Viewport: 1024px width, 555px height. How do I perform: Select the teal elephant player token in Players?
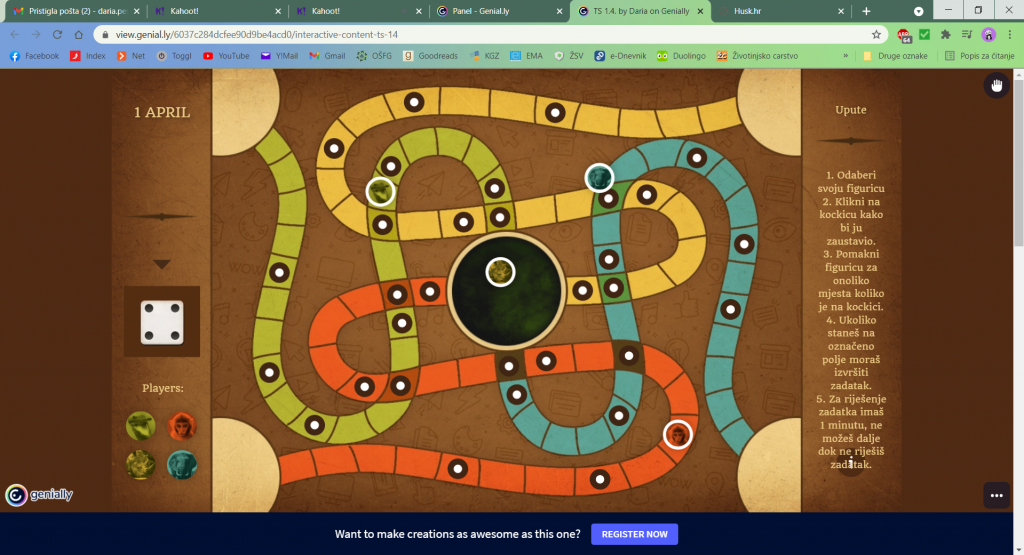coord(182,464)
